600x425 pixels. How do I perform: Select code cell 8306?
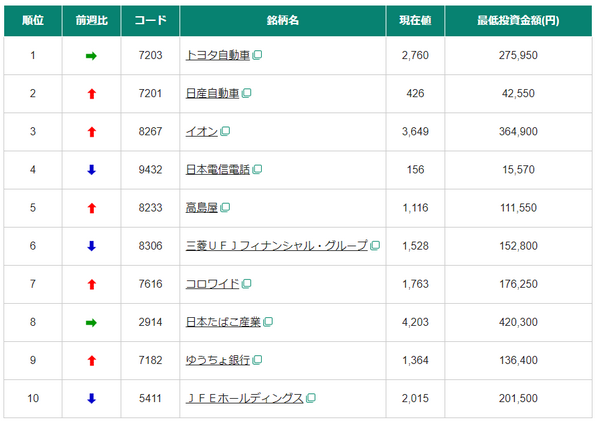(150, 246)
